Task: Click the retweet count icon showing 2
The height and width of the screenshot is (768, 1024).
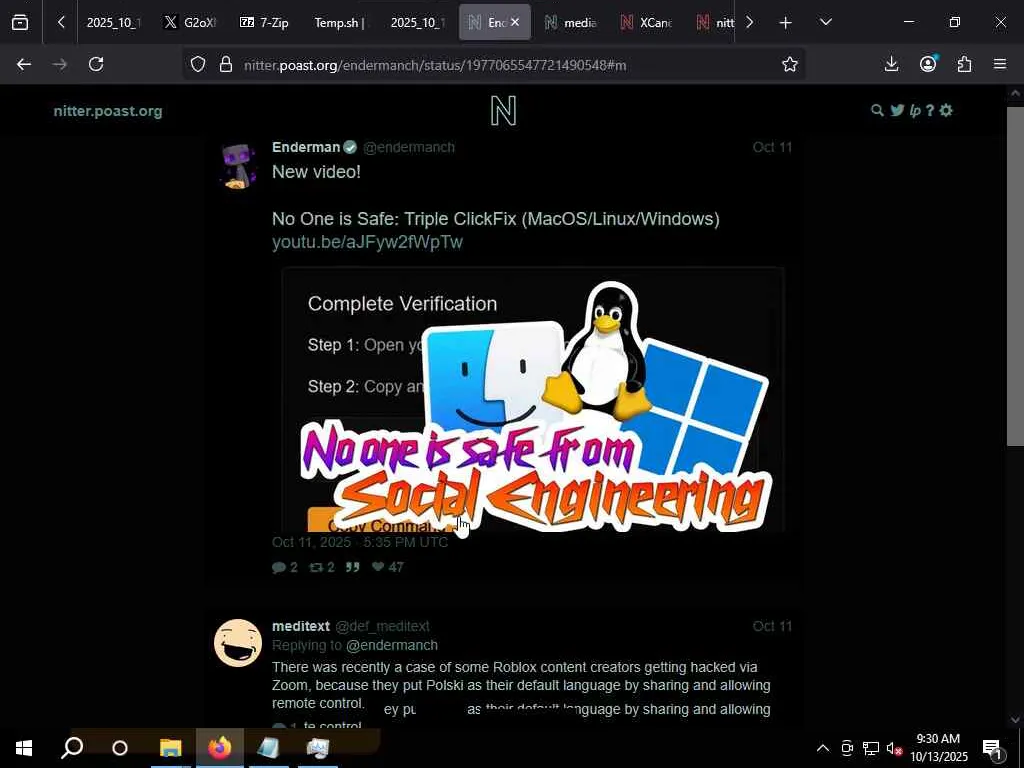Action: [x=322, y=567]
